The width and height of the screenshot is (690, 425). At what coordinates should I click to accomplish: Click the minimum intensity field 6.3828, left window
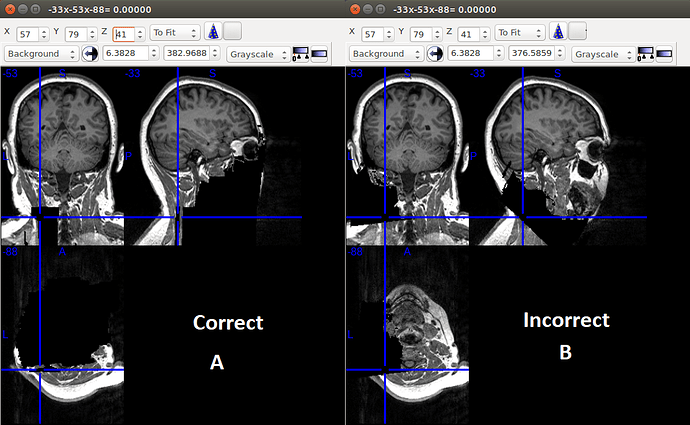[126, 53]
